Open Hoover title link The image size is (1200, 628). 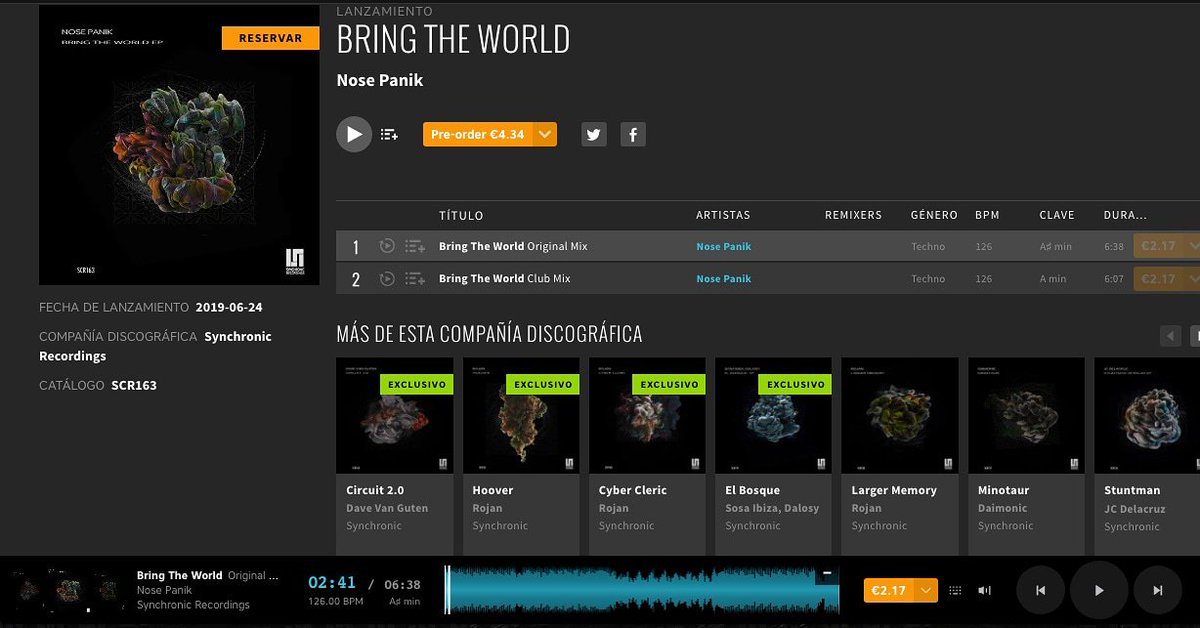click(493, 490)
